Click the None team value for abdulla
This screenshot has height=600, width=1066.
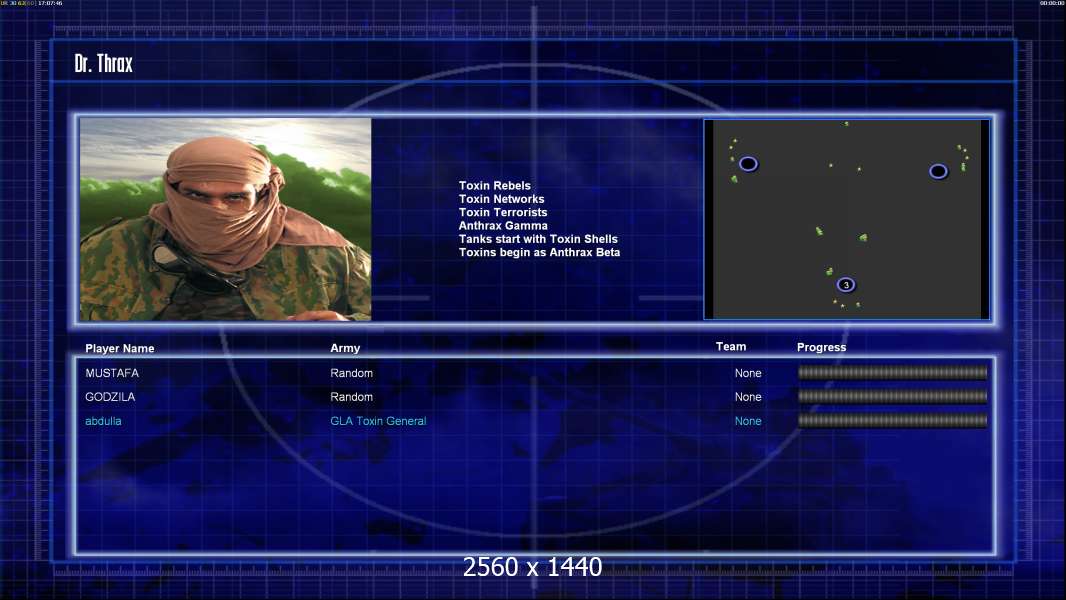748,421
